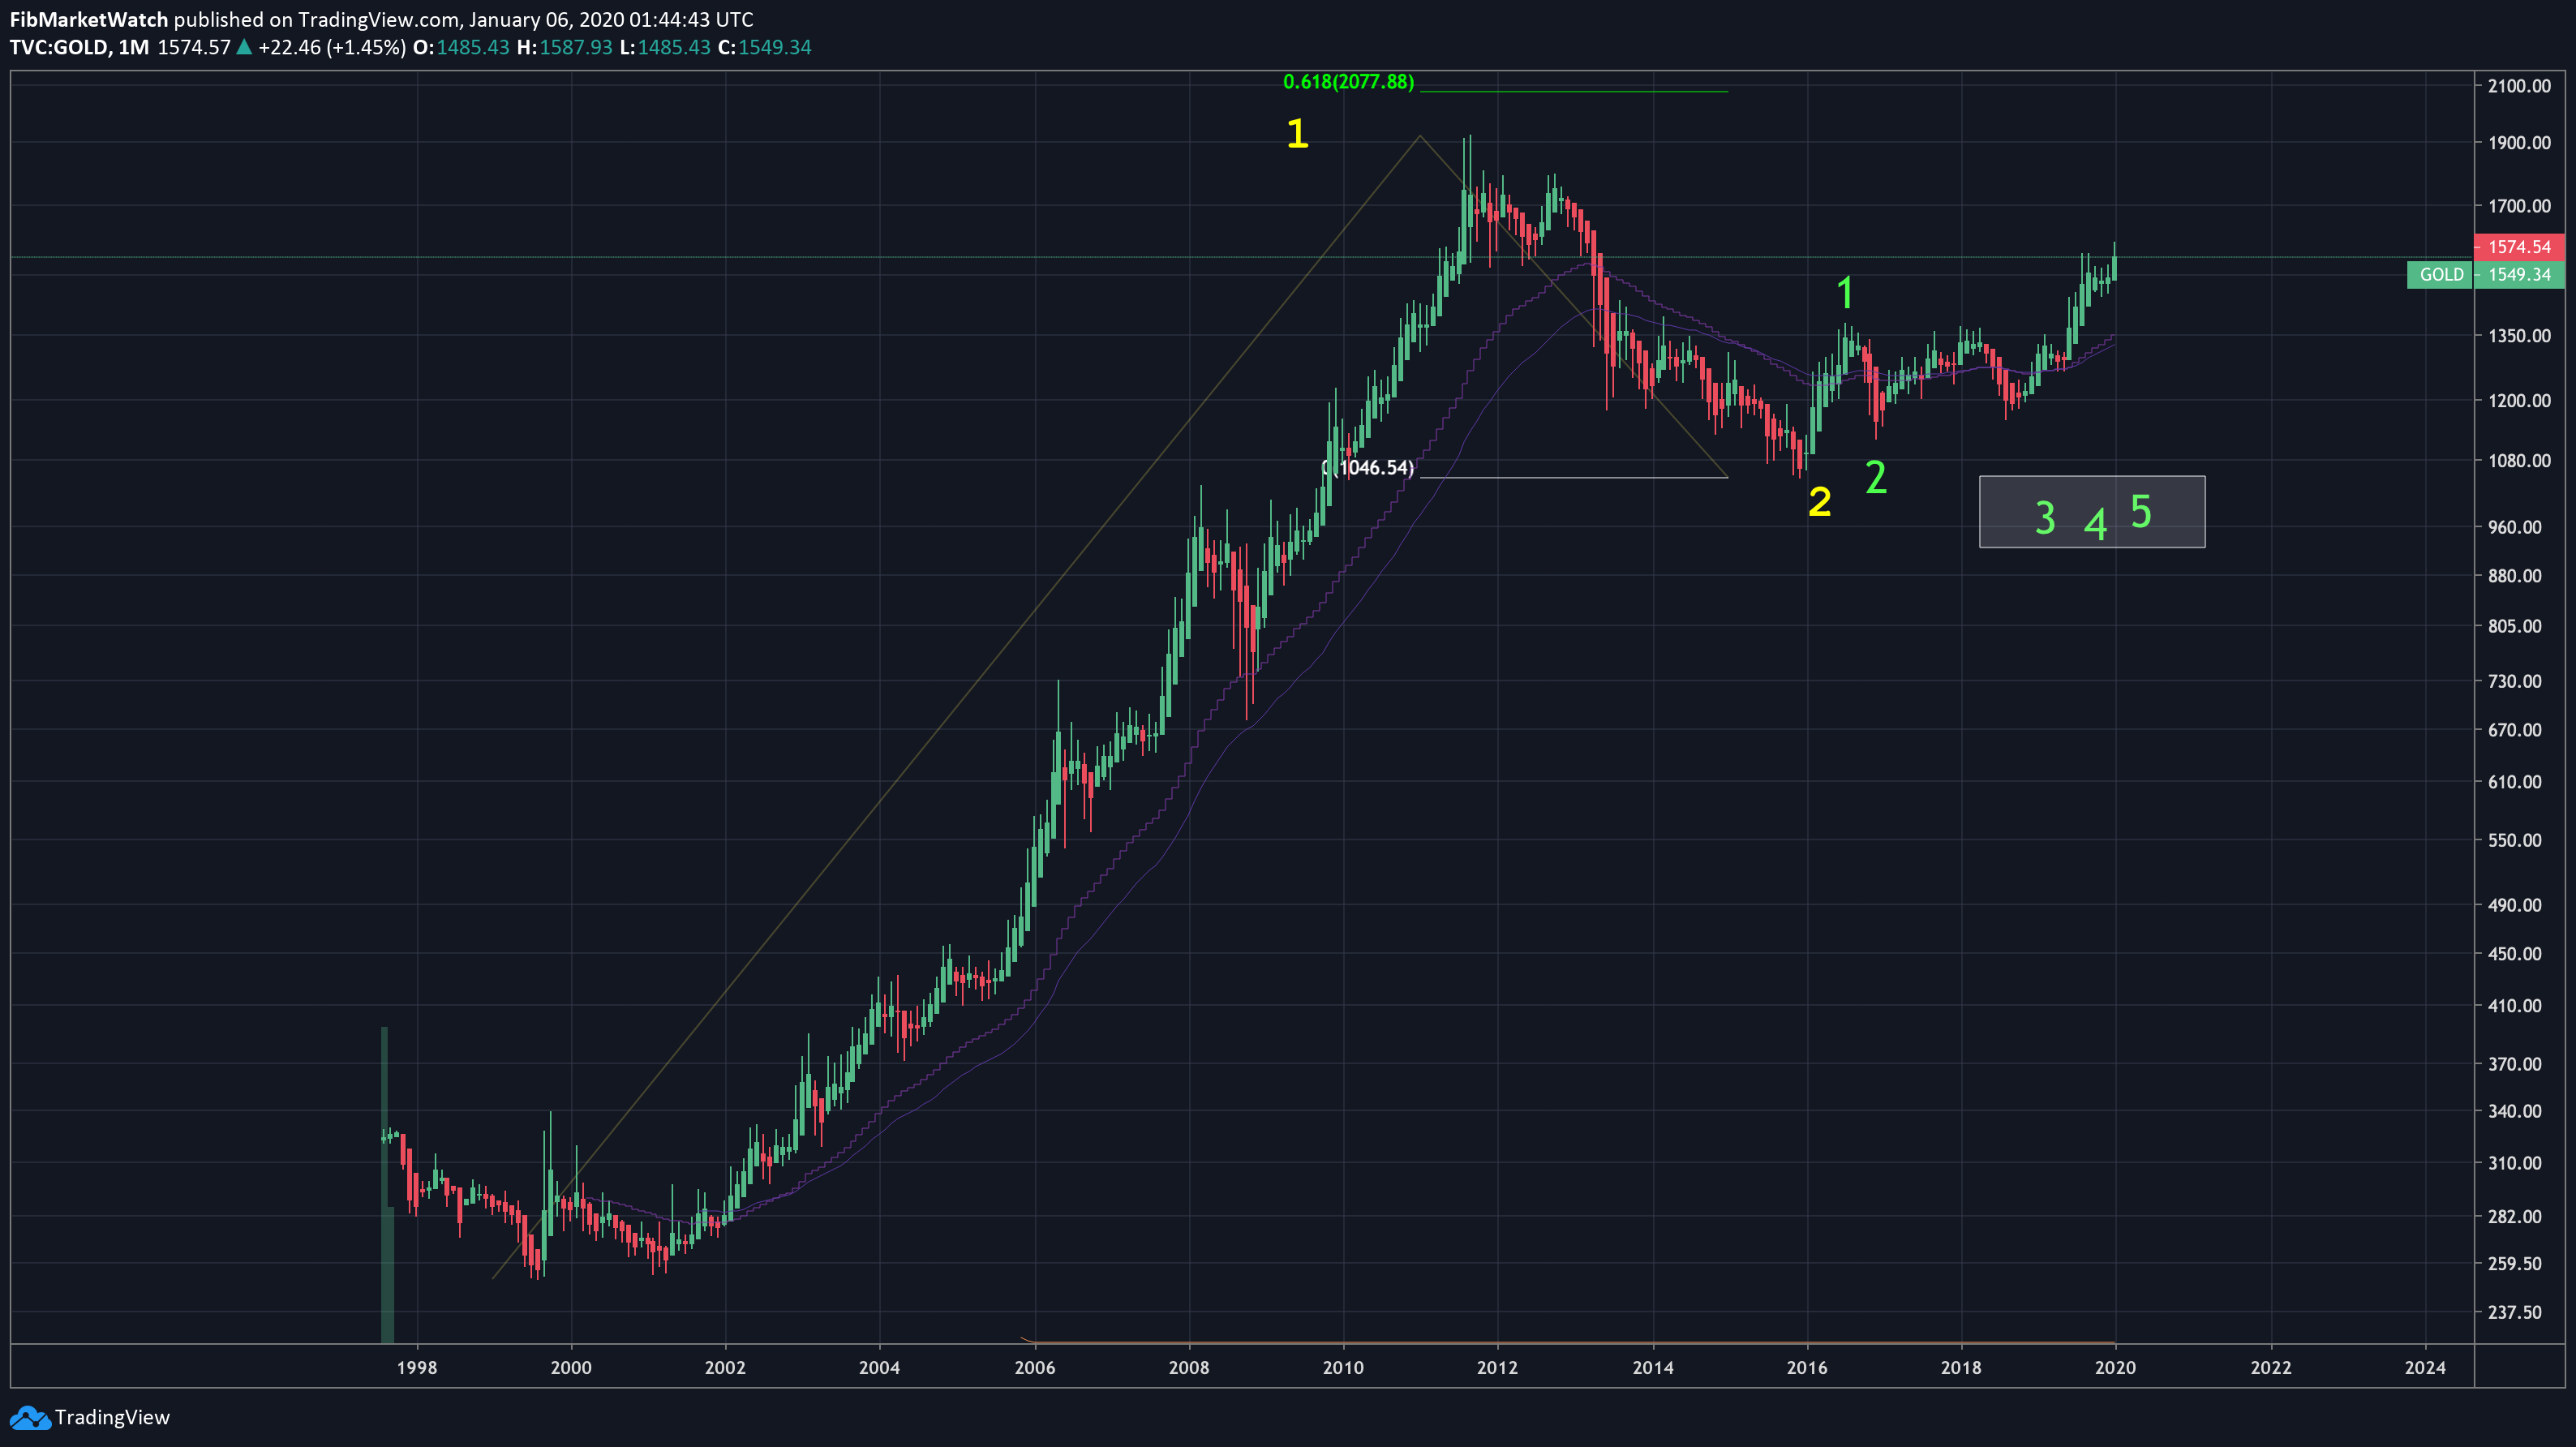Click the 2000 time axis label
Screen dimensions: 2576x1447
click(571, 1368)
